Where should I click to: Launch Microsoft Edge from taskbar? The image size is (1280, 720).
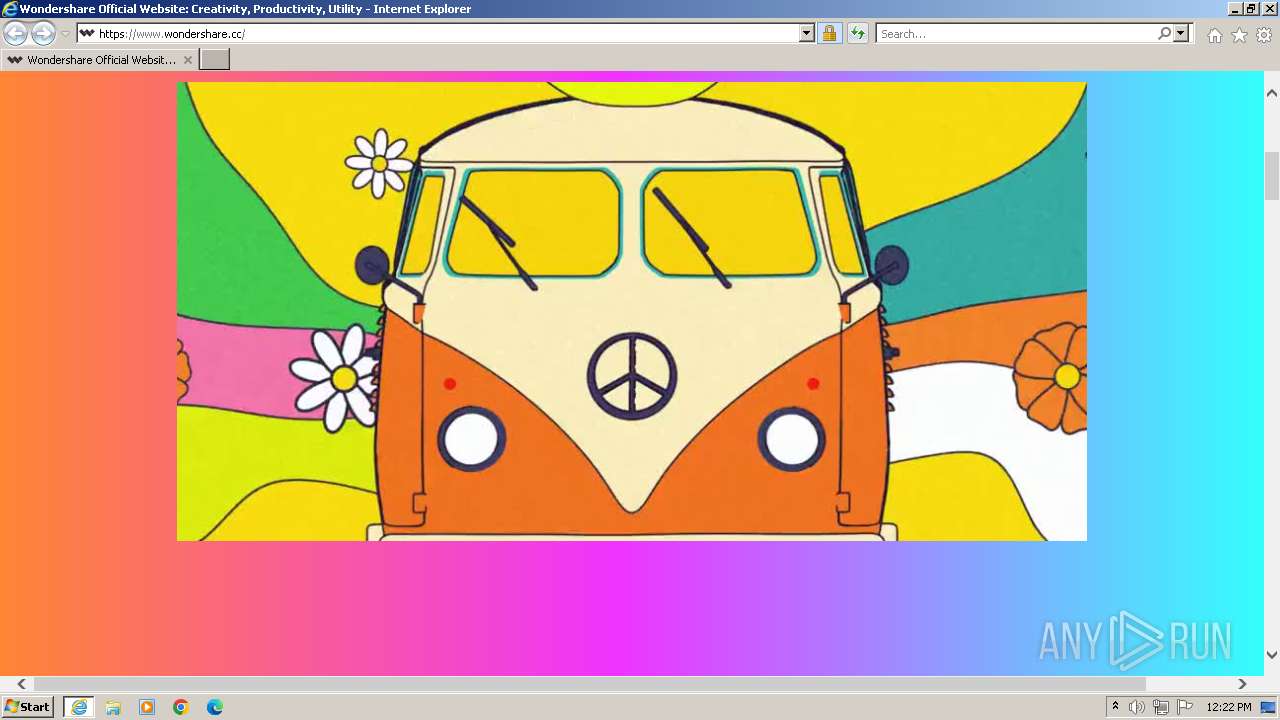point(215,707)
